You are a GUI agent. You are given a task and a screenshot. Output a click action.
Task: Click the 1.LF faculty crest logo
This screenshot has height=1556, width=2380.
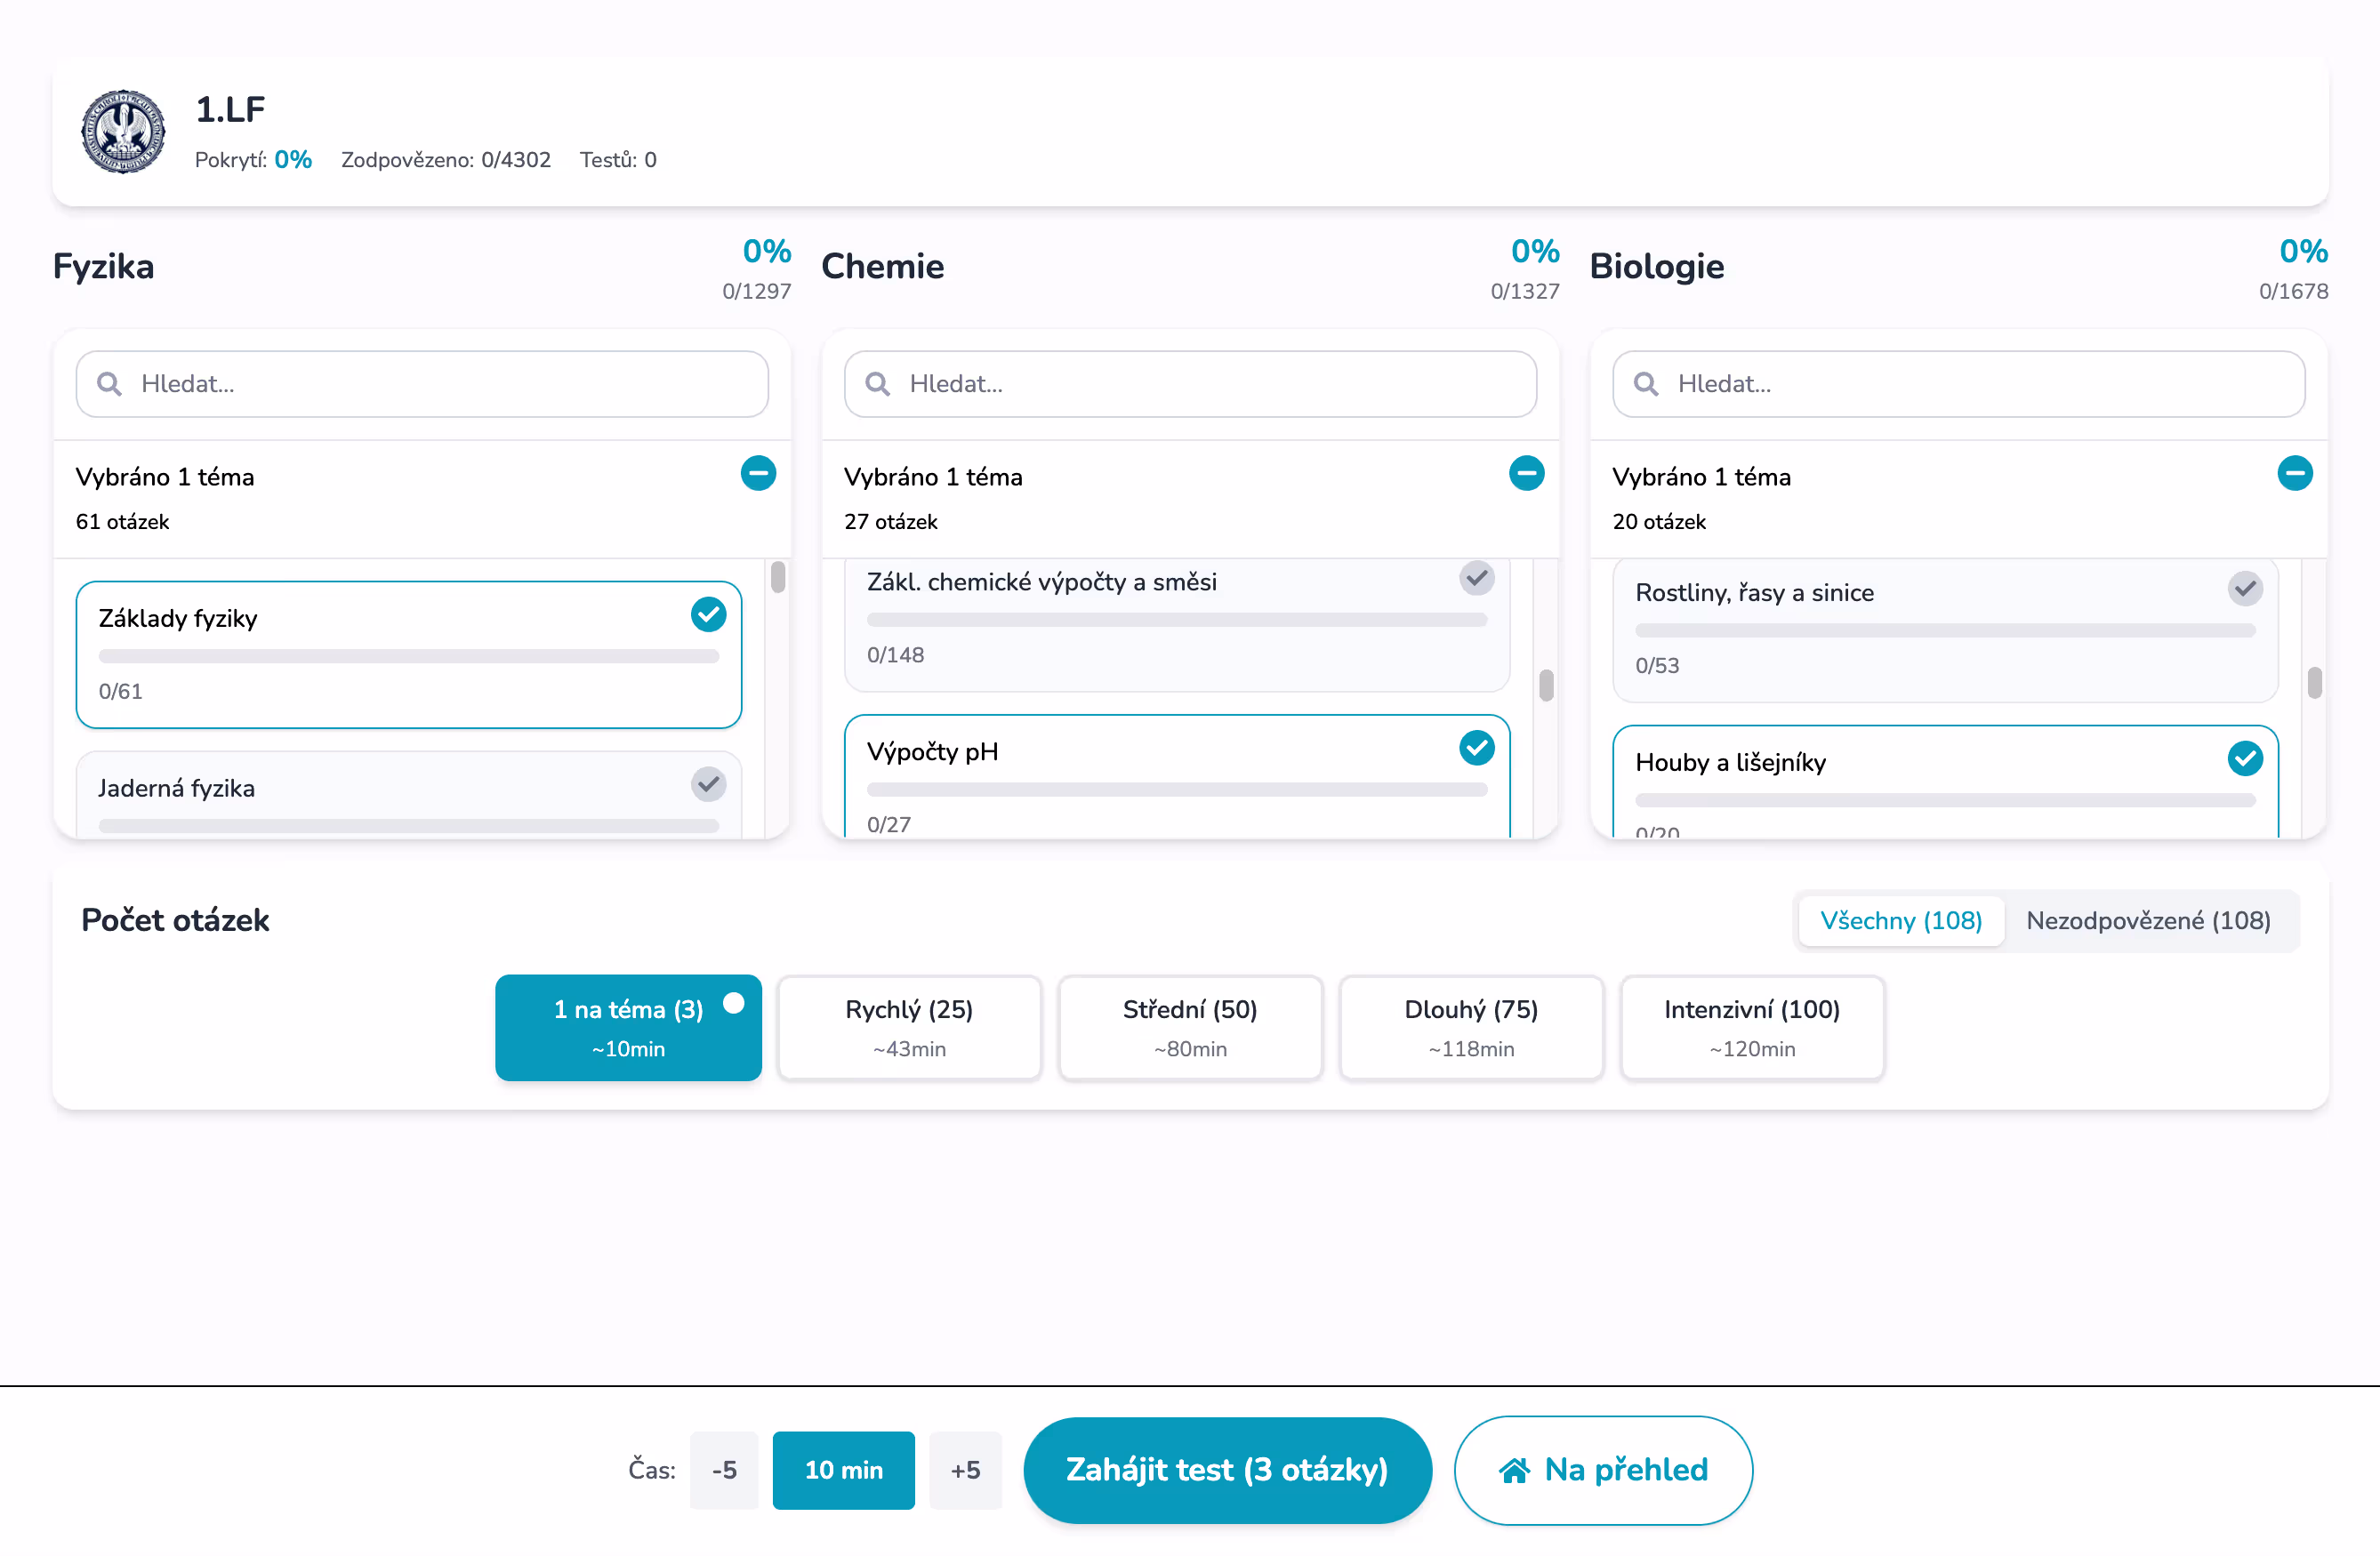tap(123, 132)
